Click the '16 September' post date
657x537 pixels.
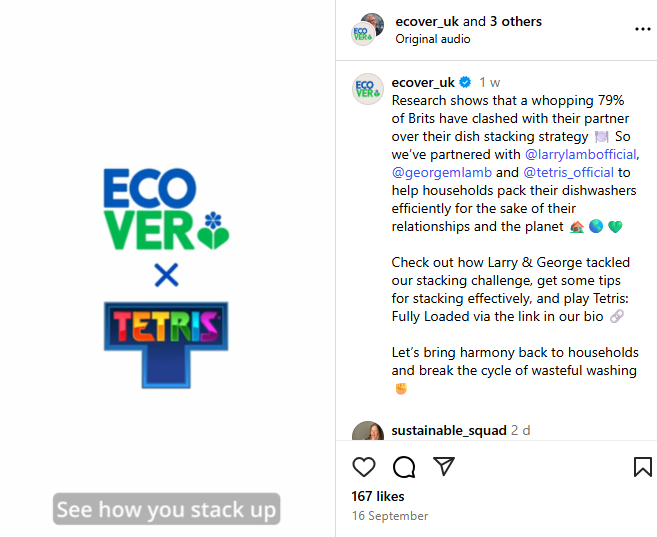[390, 516]
